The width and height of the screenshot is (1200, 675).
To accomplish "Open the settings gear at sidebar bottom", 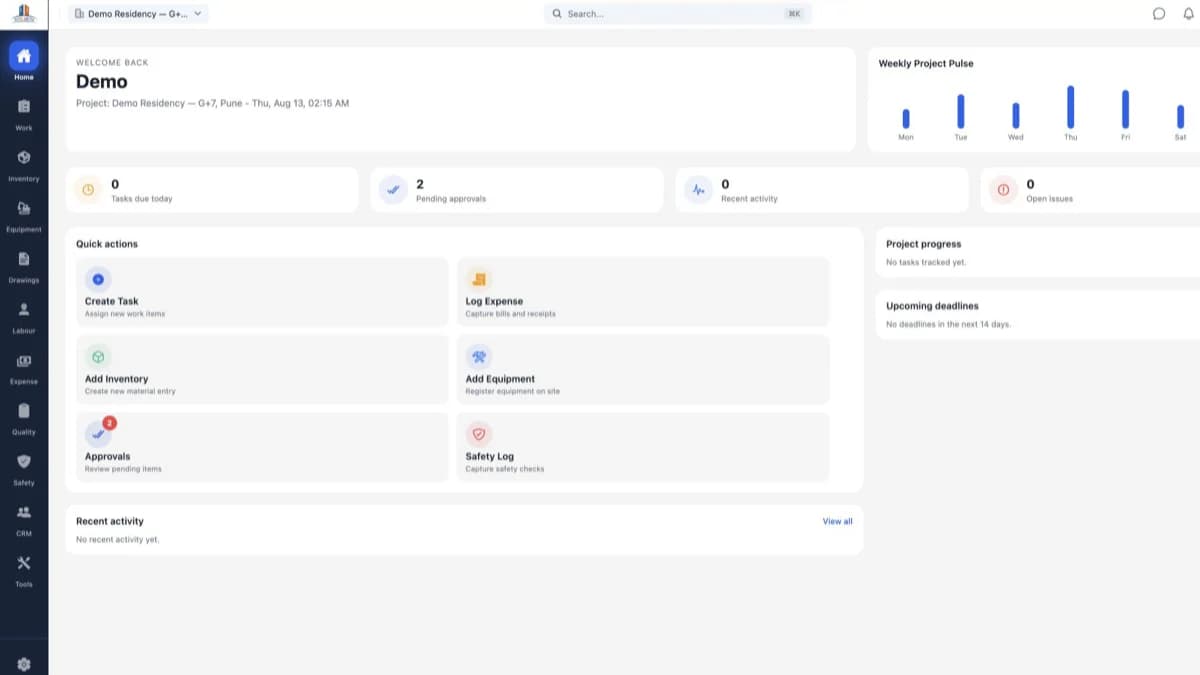I will point(24,664).
